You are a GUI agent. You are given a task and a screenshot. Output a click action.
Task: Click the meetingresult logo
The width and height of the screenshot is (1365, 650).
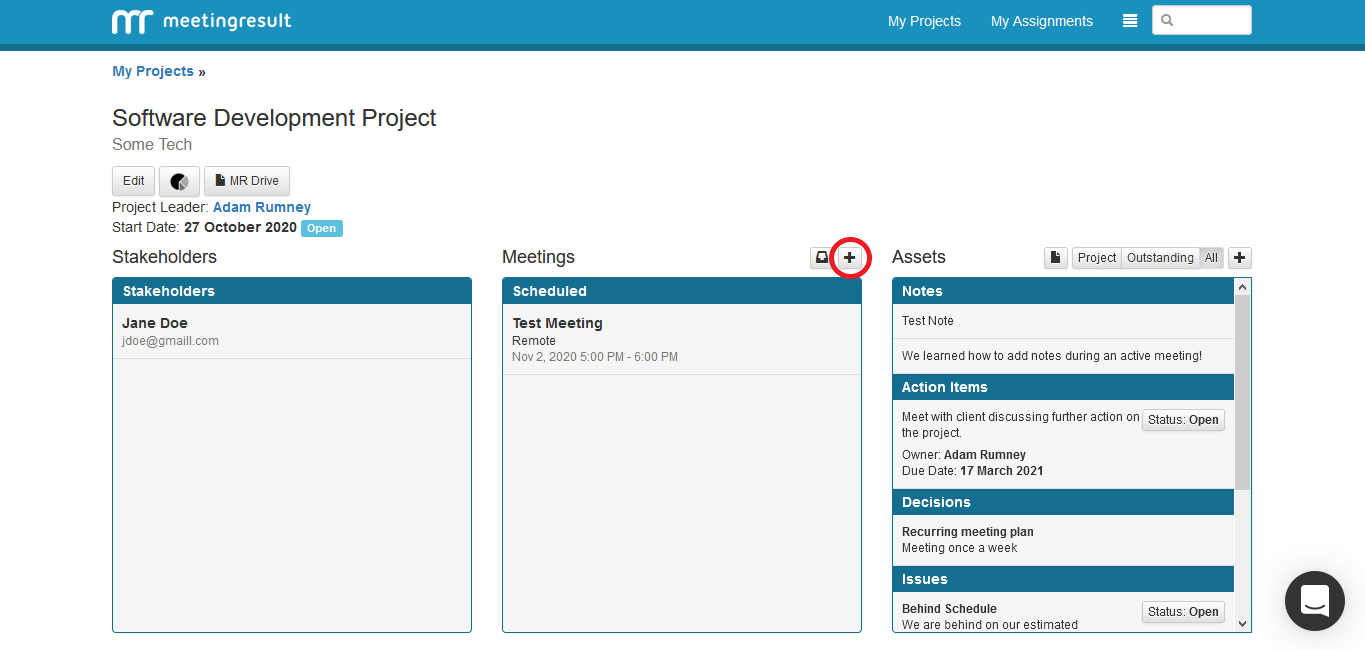pyautogui.click(x=202, y=21)
